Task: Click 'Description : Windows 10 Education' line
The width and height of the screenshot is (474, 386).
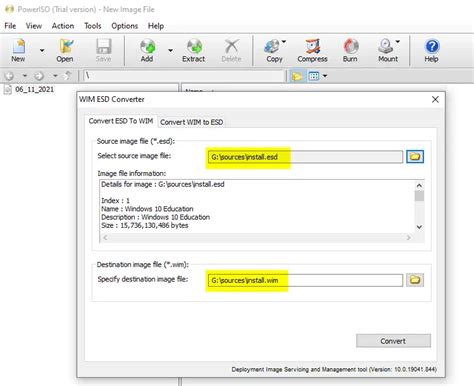Action: [156, 217]
